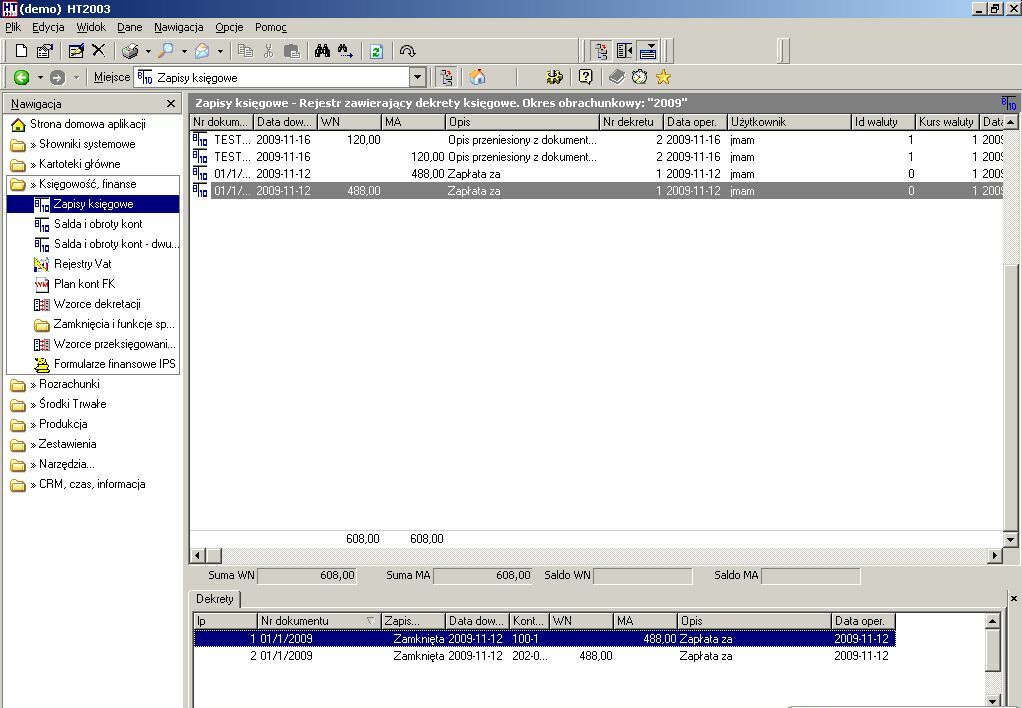Click the envelope send icon

pos(203,51)
